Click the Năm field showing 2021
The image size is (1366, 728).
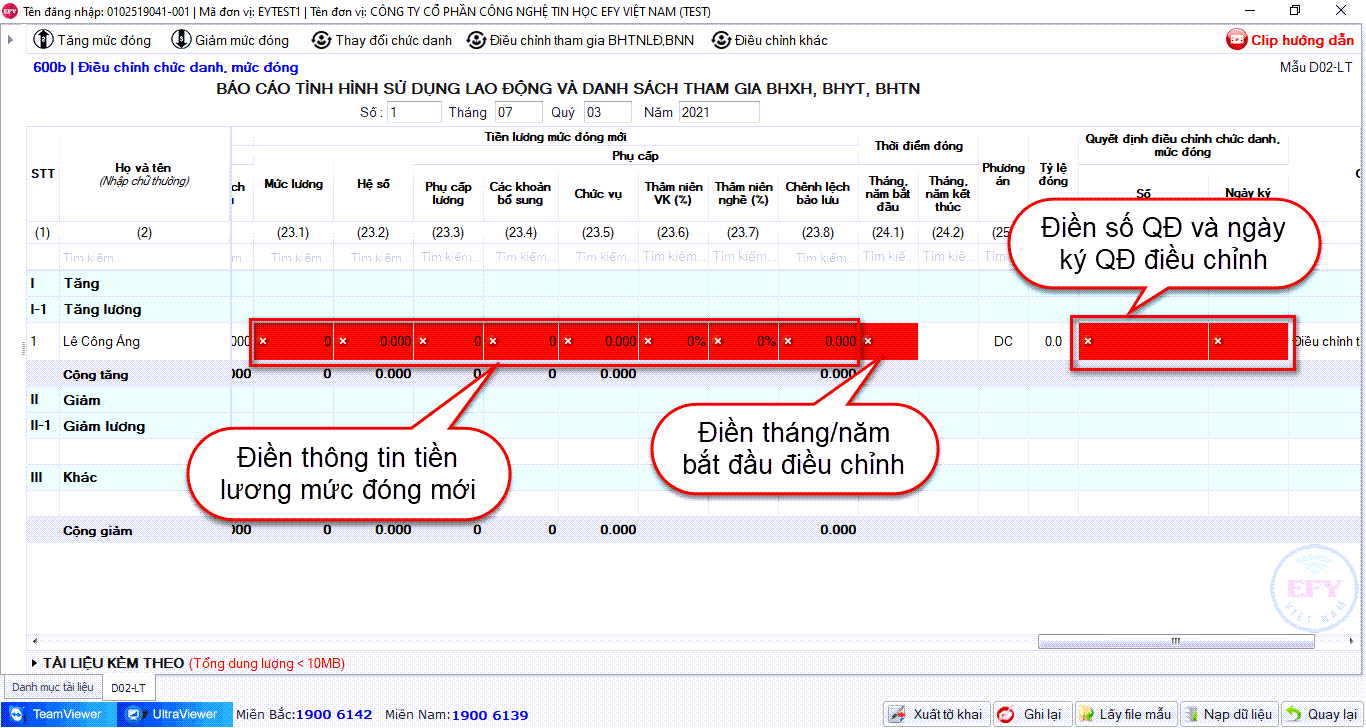pos(719,112)
